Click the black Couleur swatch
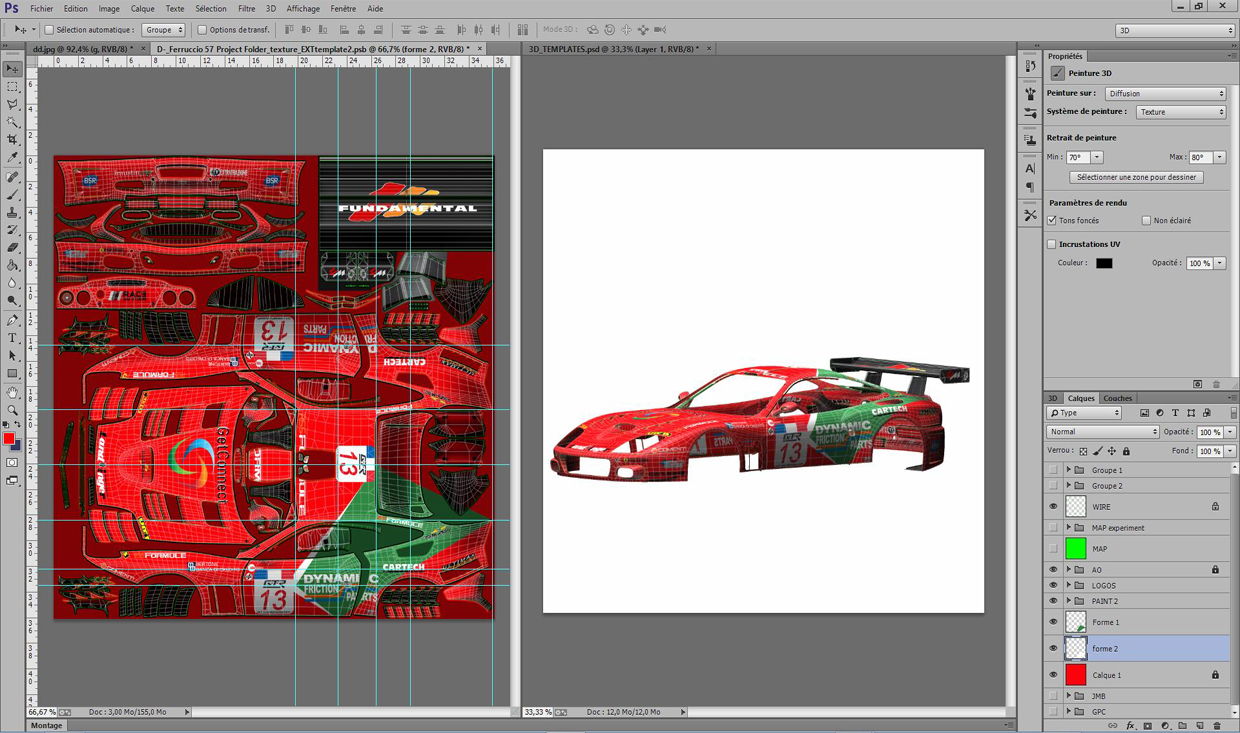The image size is (1240, 733). [1104, 263]
